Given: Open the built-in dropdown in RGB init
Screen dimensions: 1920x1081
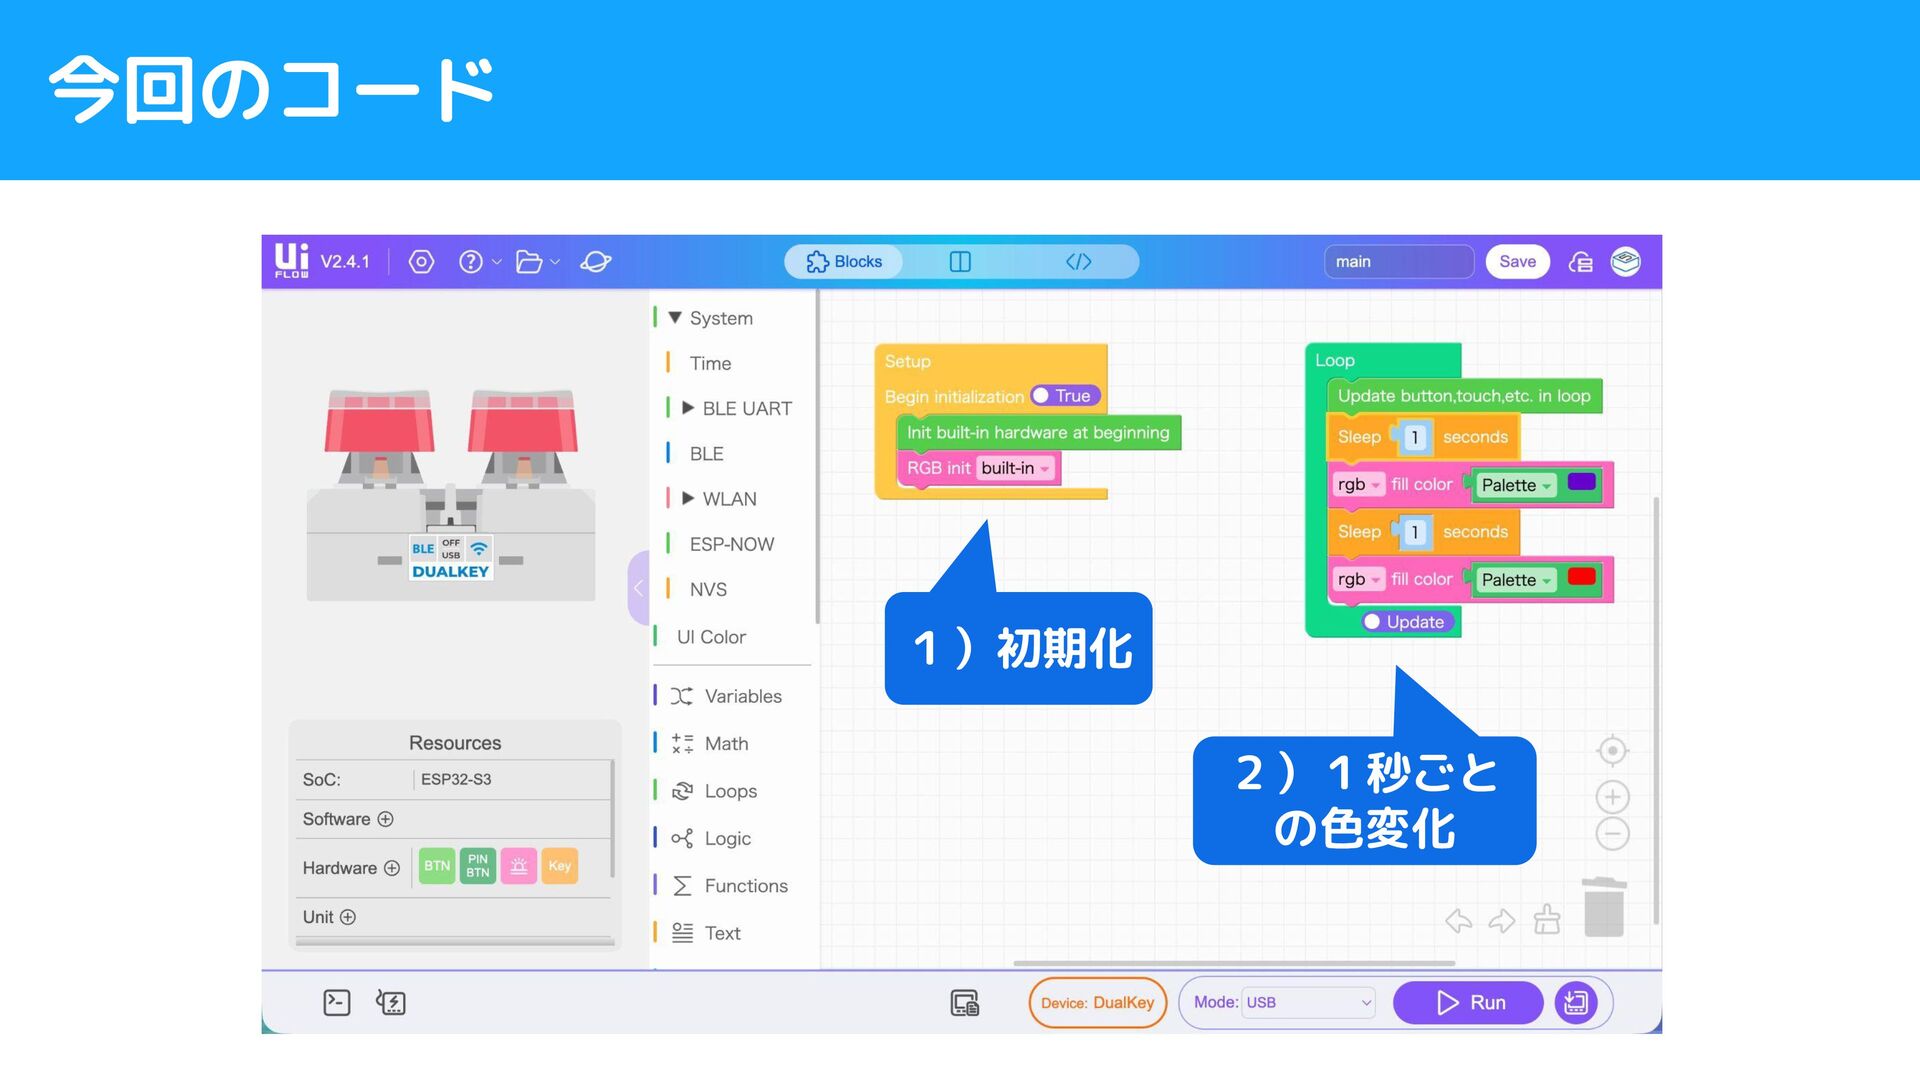Looking at the screenshot, I should coord(1016,468).
